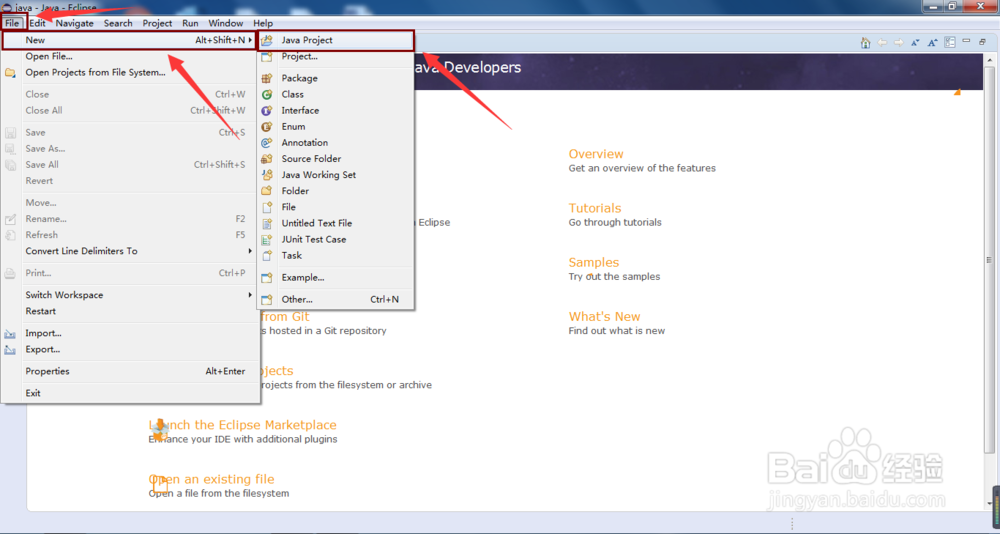Click the Enum icon in submenu
The image size is (1000, 534).
267,127
